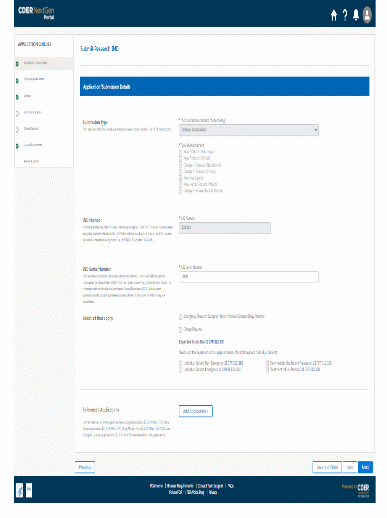Screen dimensions: 387x518
Task: Open the FDA Voice Blog footer link
Action: pos(195,492)
